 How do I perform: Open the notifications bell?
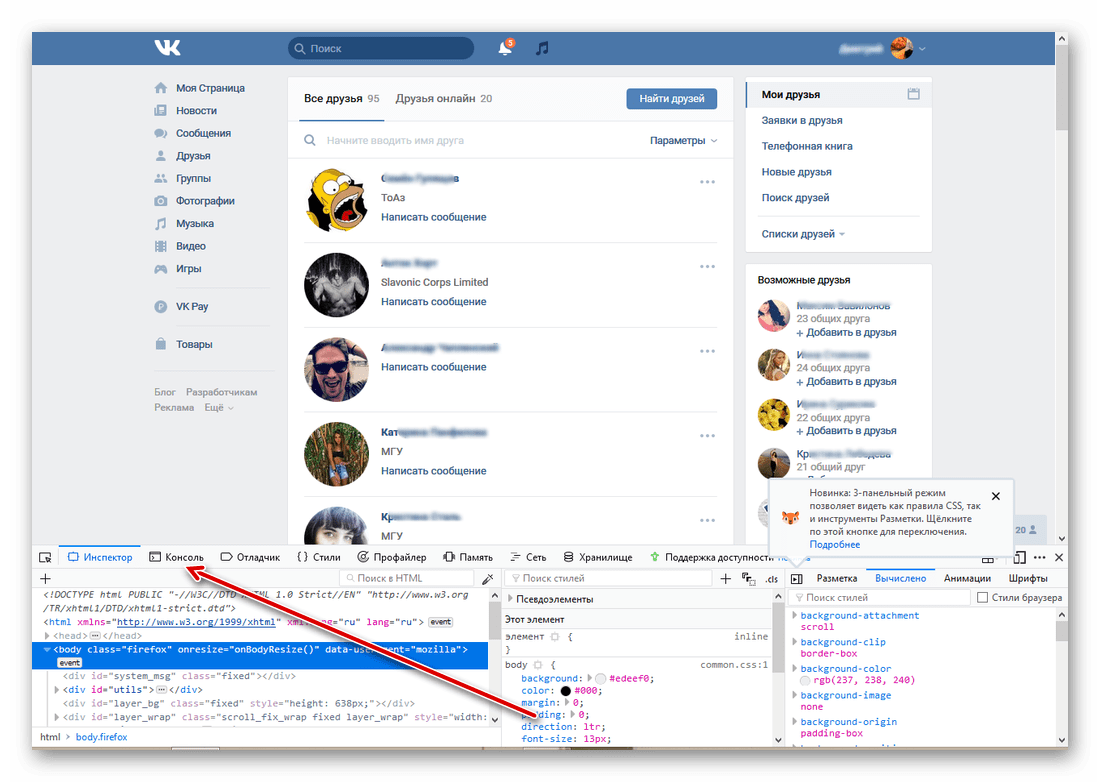pyautogui.click(x=505, y=48)
